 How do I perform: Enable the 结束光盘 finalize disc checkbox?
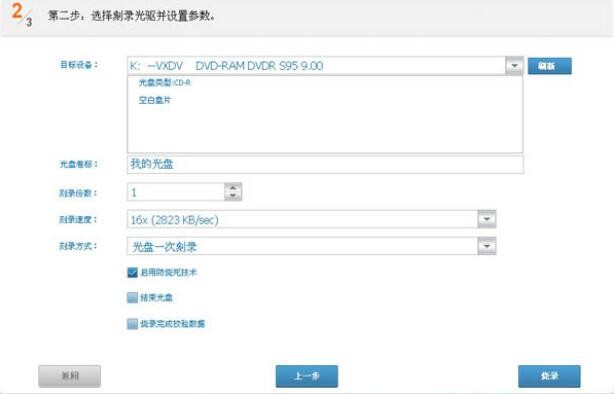(x=132, y=298)
